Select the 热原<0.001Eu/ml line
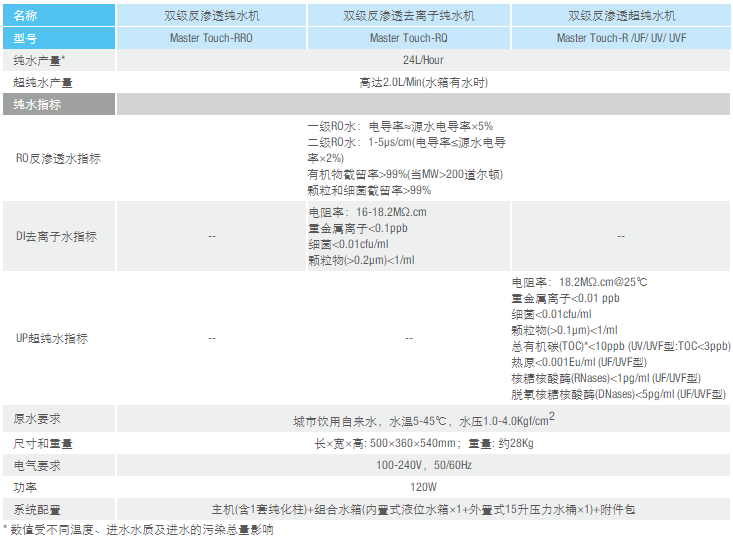 579,362
